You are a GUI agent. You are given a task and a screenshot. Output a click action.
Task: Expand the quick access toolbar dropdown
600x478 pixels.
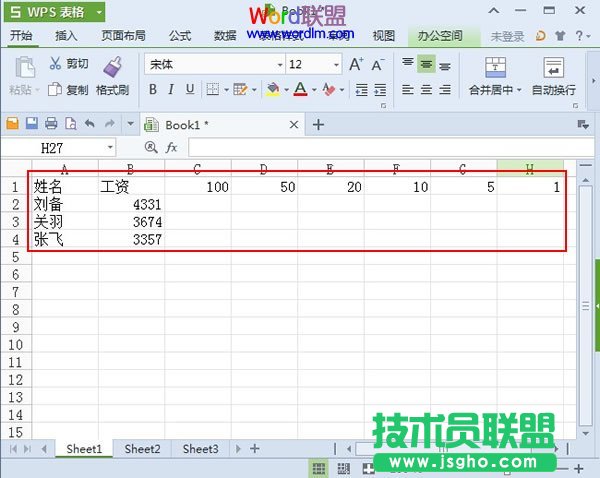[x=130, y=124]
